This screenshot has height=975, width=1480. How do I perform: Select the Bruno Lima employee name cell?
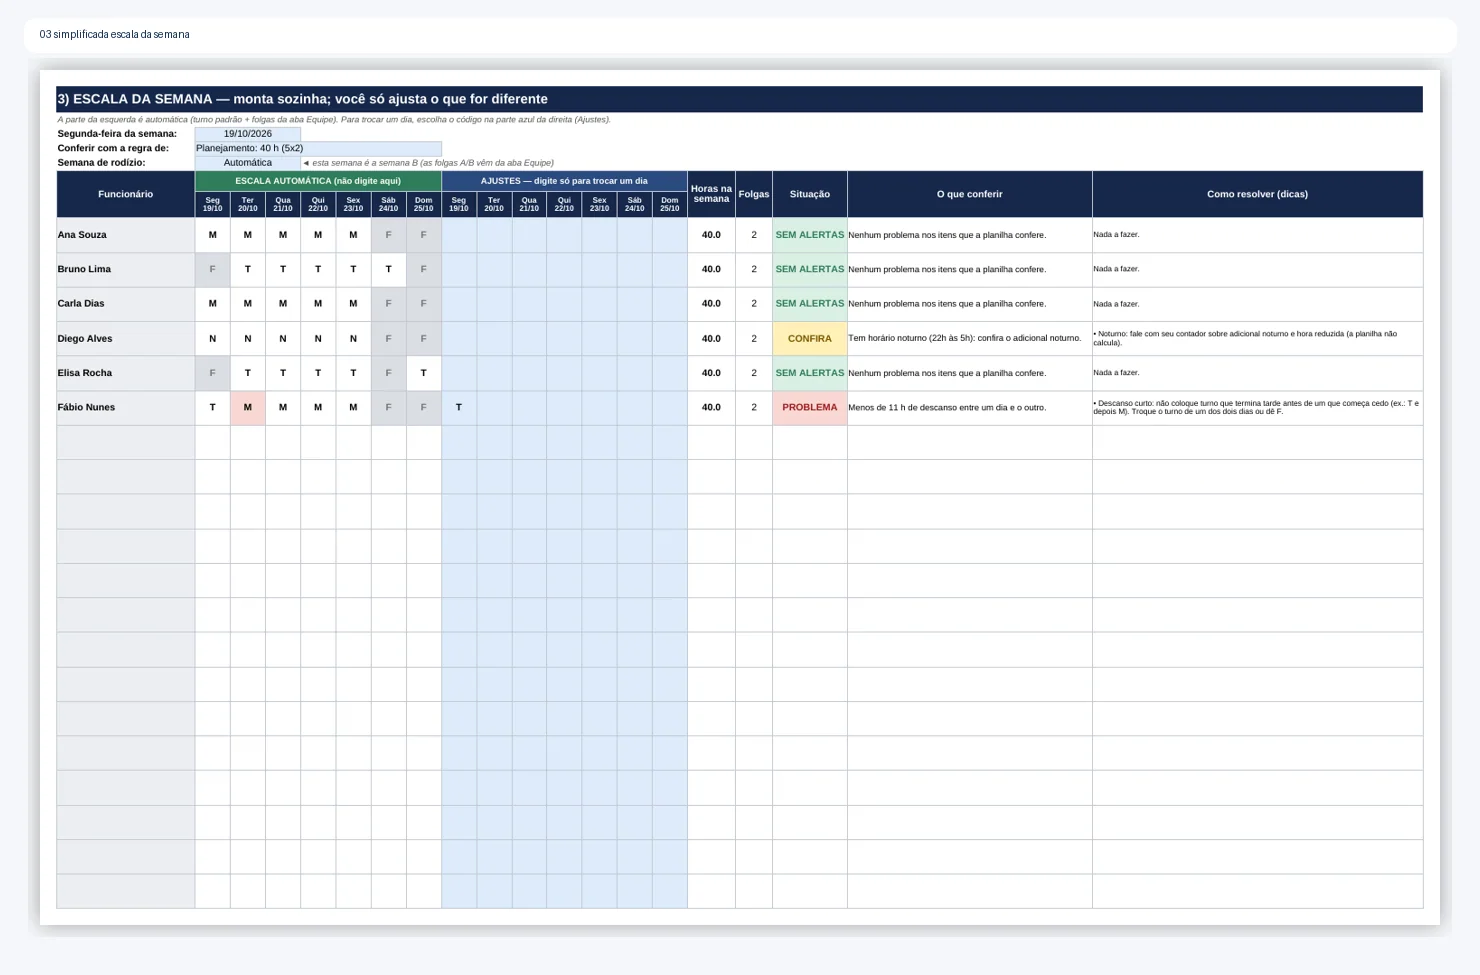pos(126,269)
